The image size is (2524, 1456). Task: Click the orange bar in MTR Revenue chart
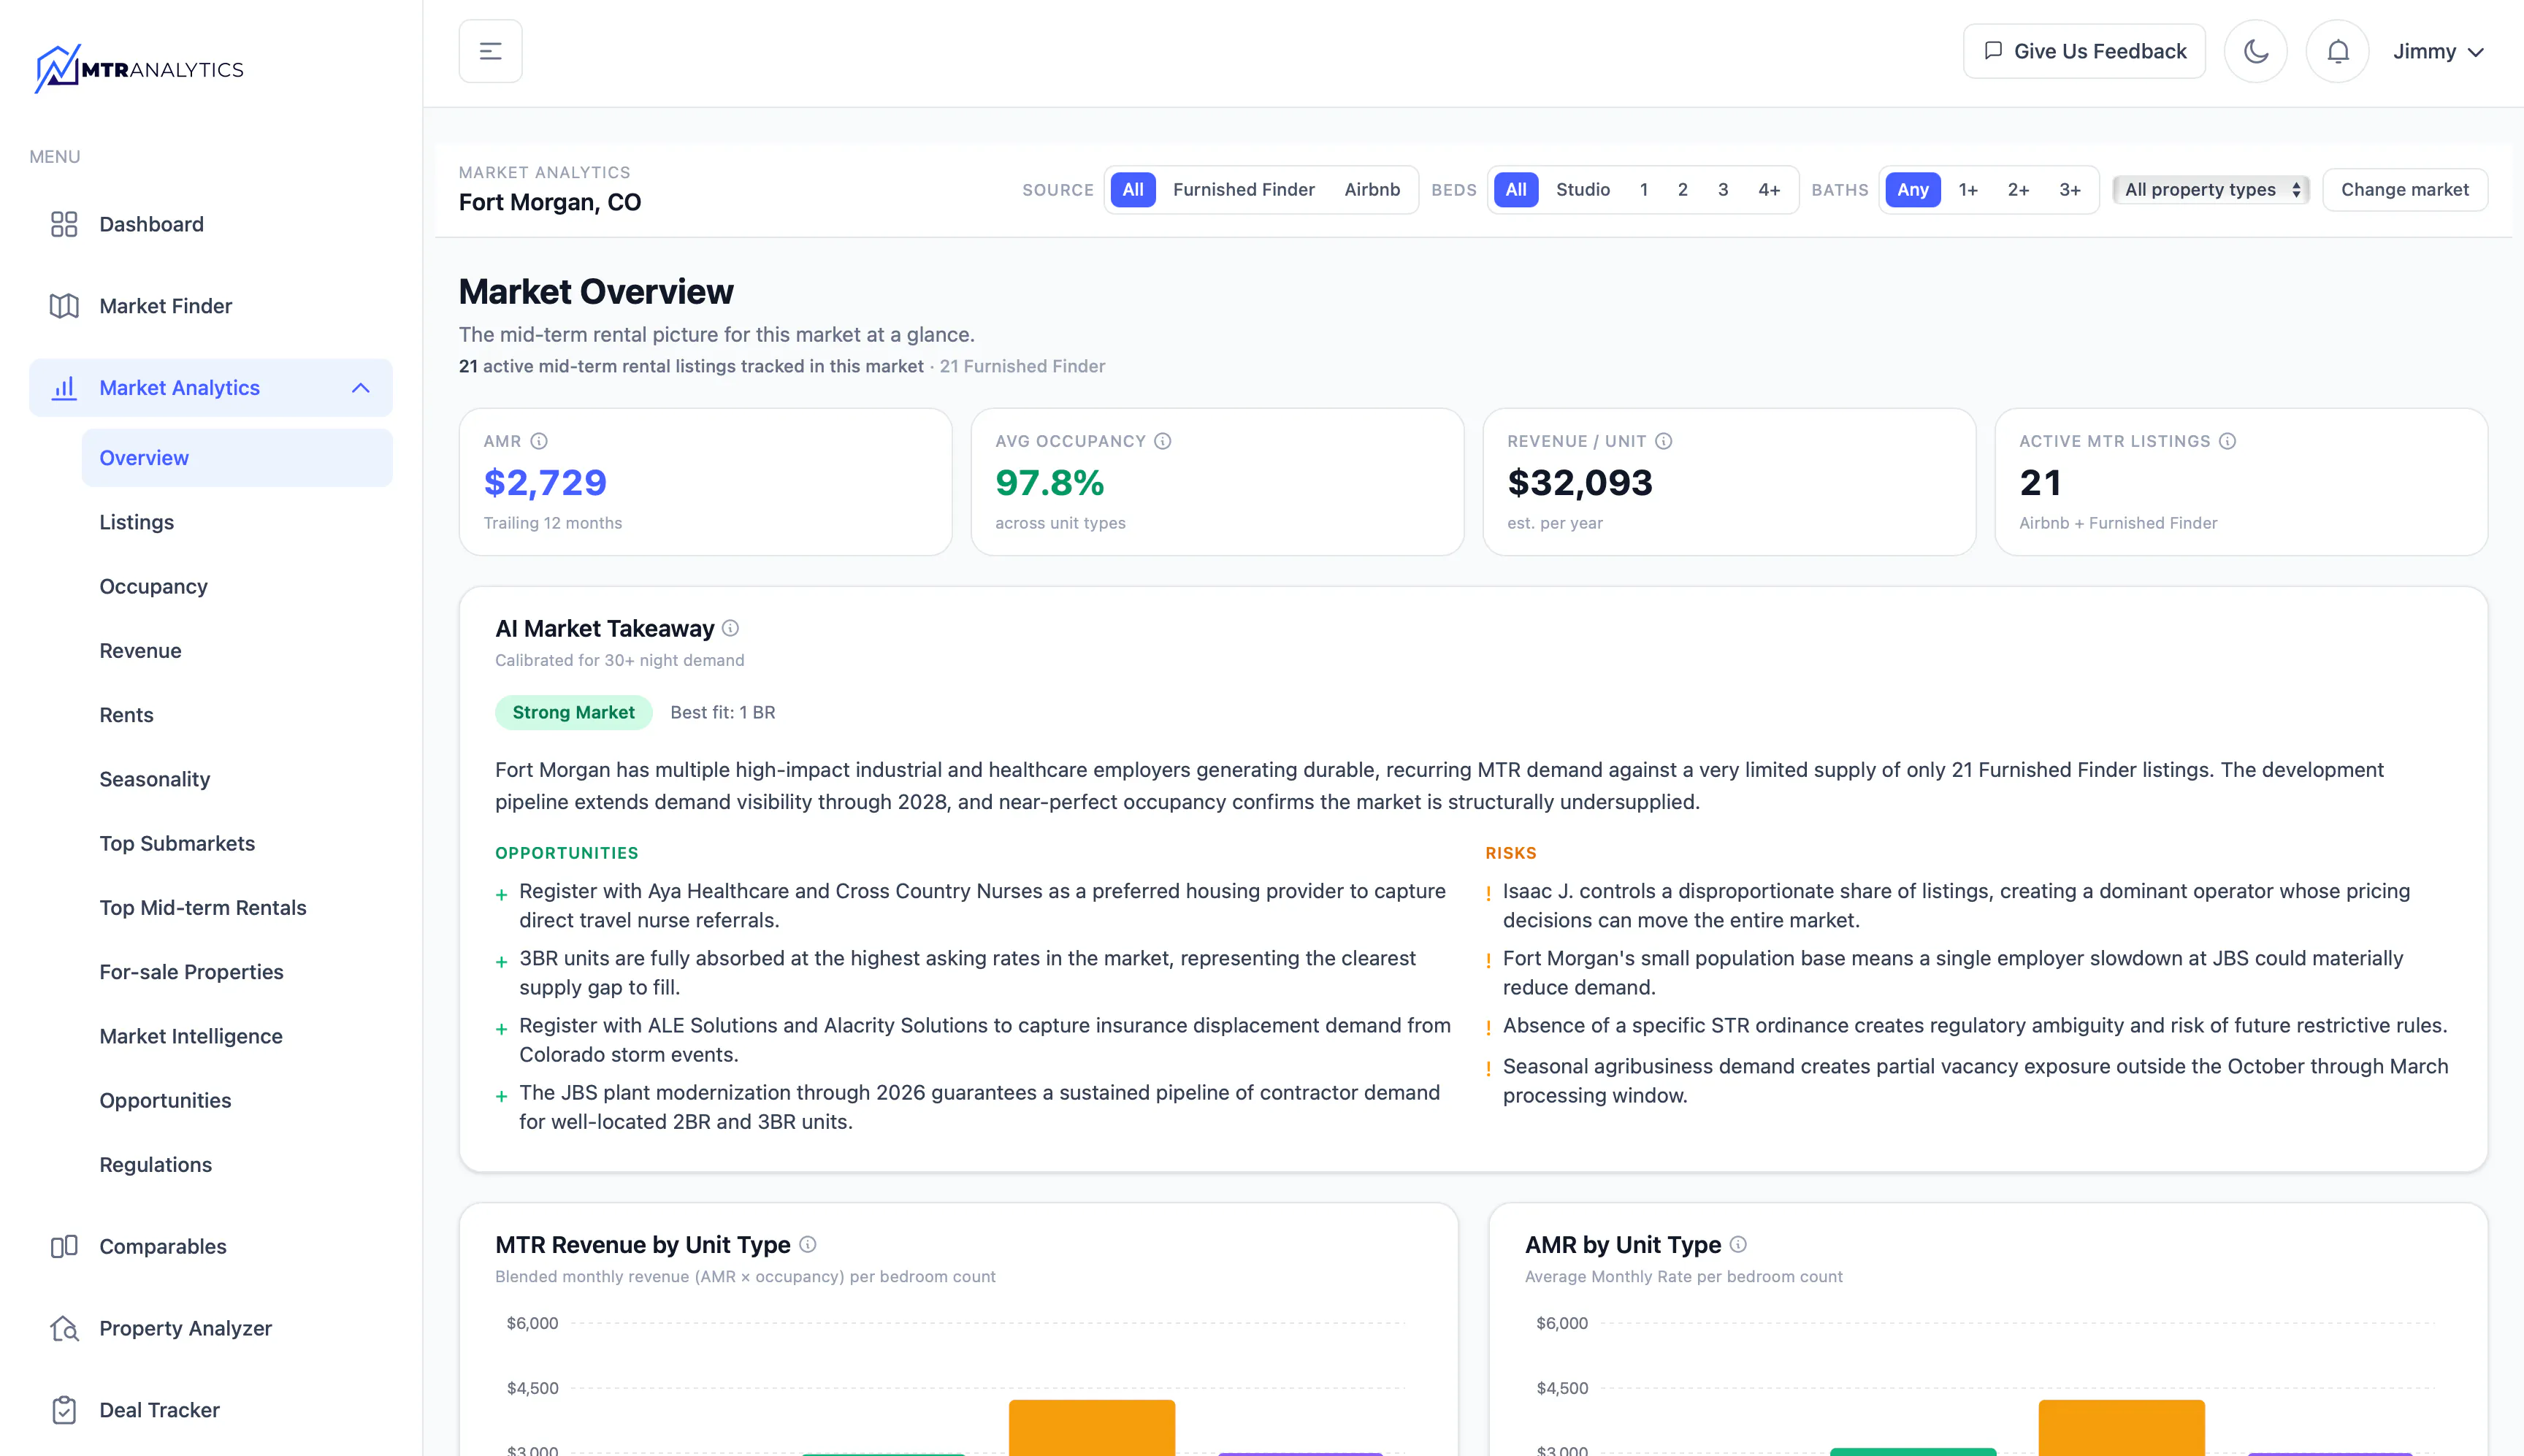click(1092, 1428)
